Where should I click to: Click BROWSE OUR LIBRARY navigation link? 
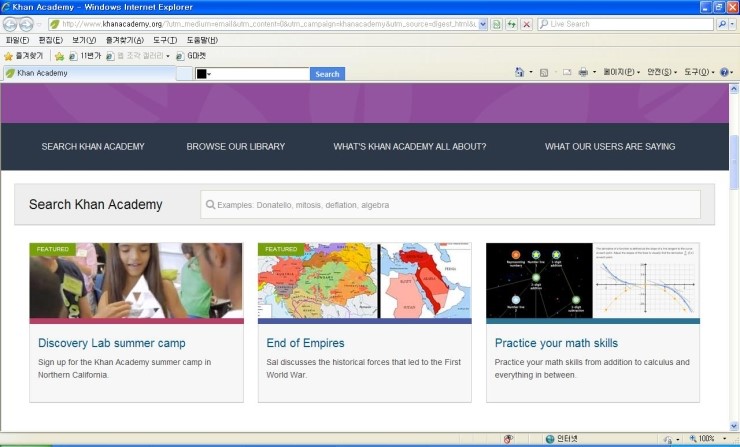(235, 147)
